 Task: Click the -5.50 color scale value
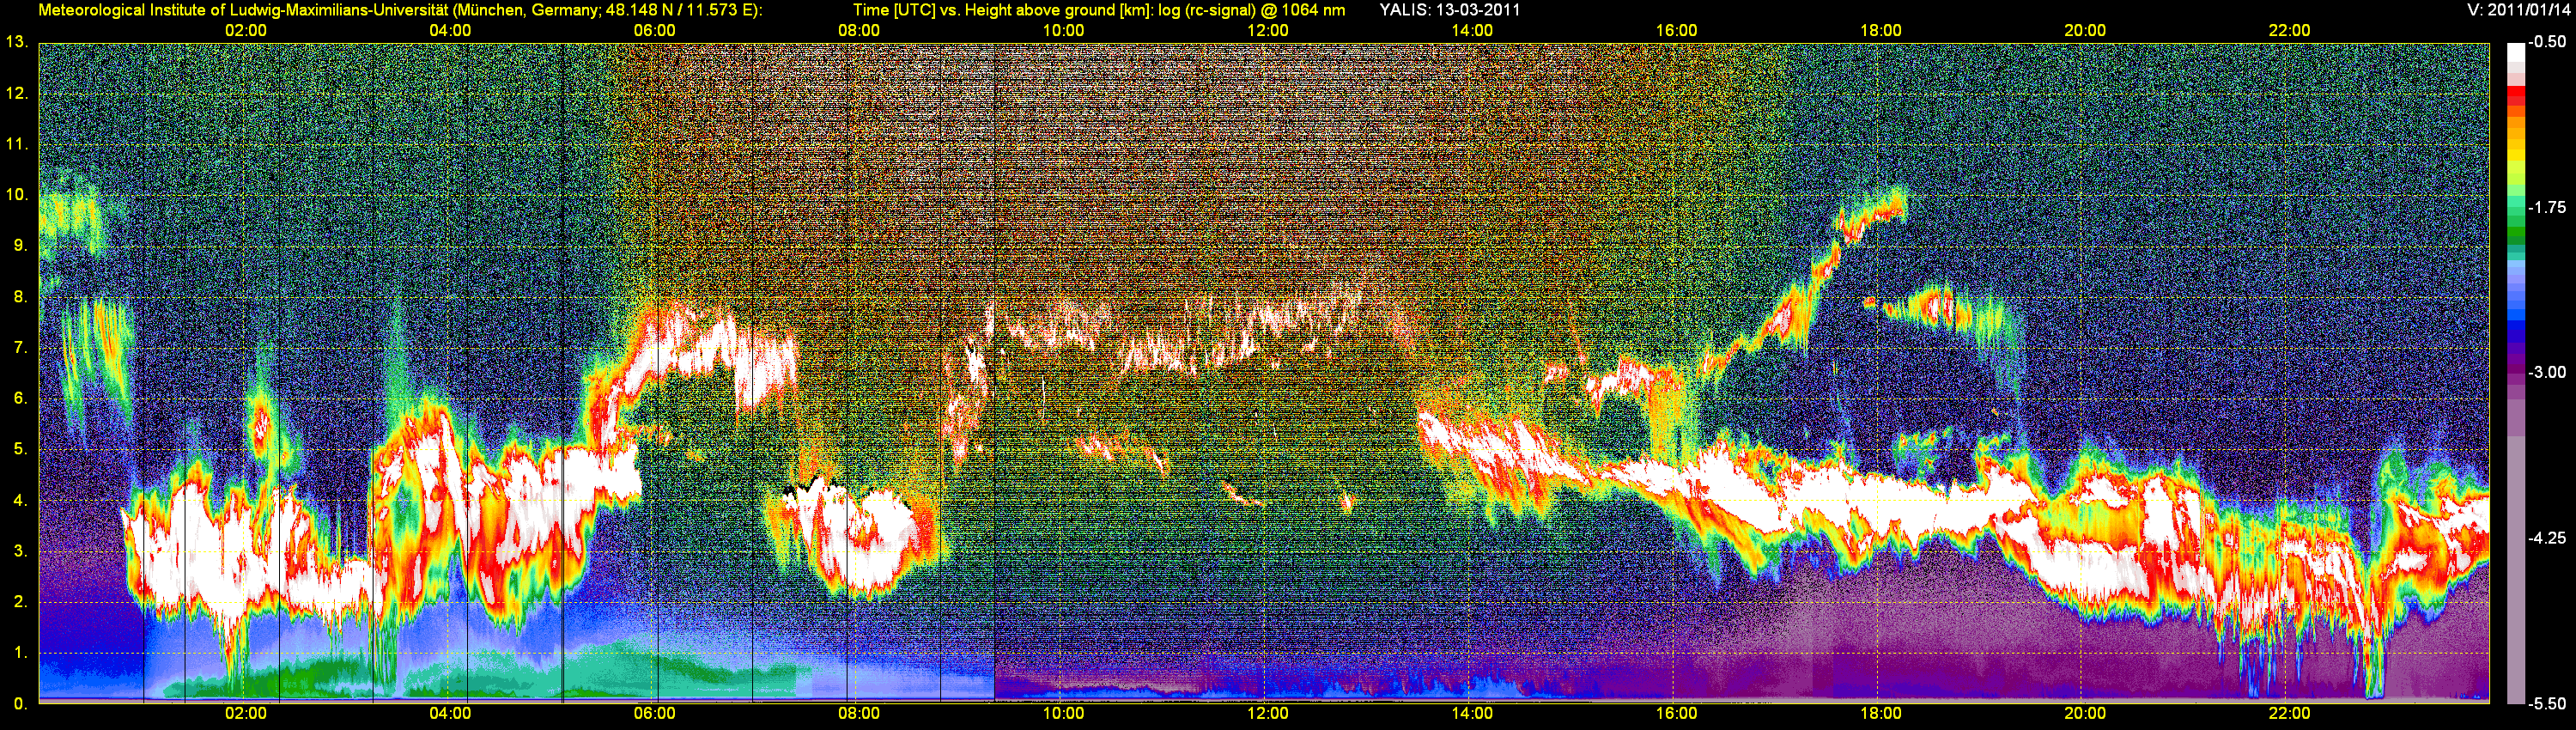click(2546, 704)
